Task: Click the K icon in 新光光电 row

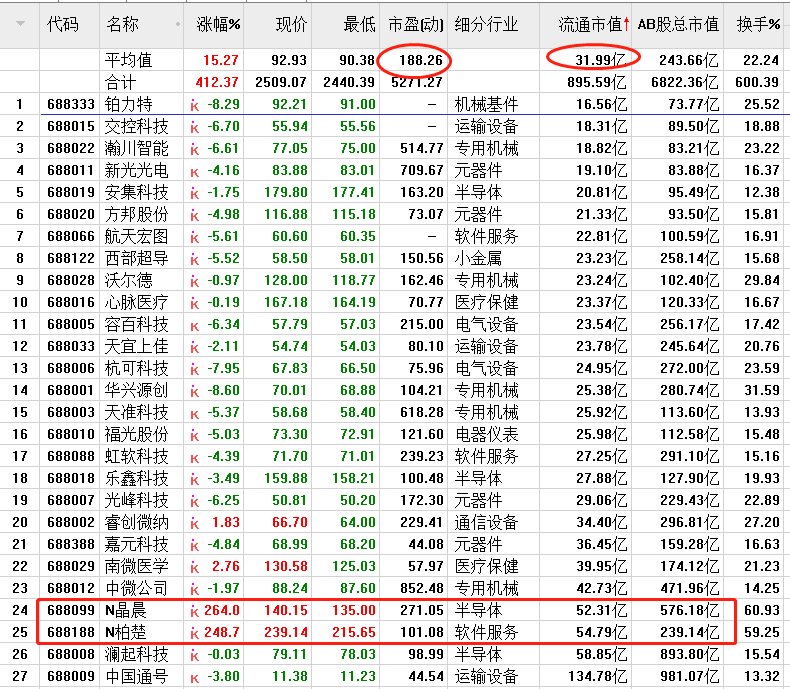Action: point(194,172)
